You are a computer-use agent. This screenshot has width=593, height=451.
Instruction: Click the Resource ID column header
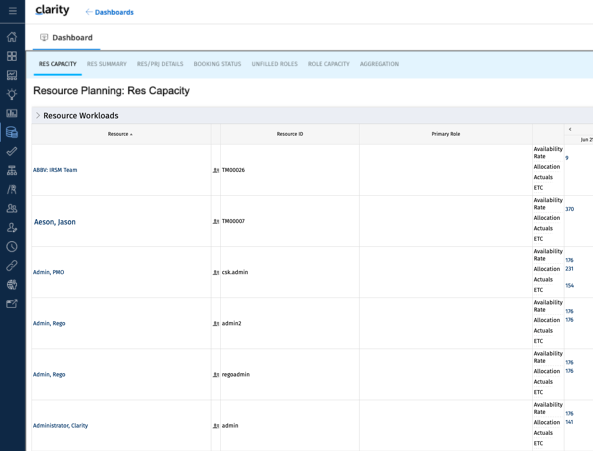[x=290, y=134]
